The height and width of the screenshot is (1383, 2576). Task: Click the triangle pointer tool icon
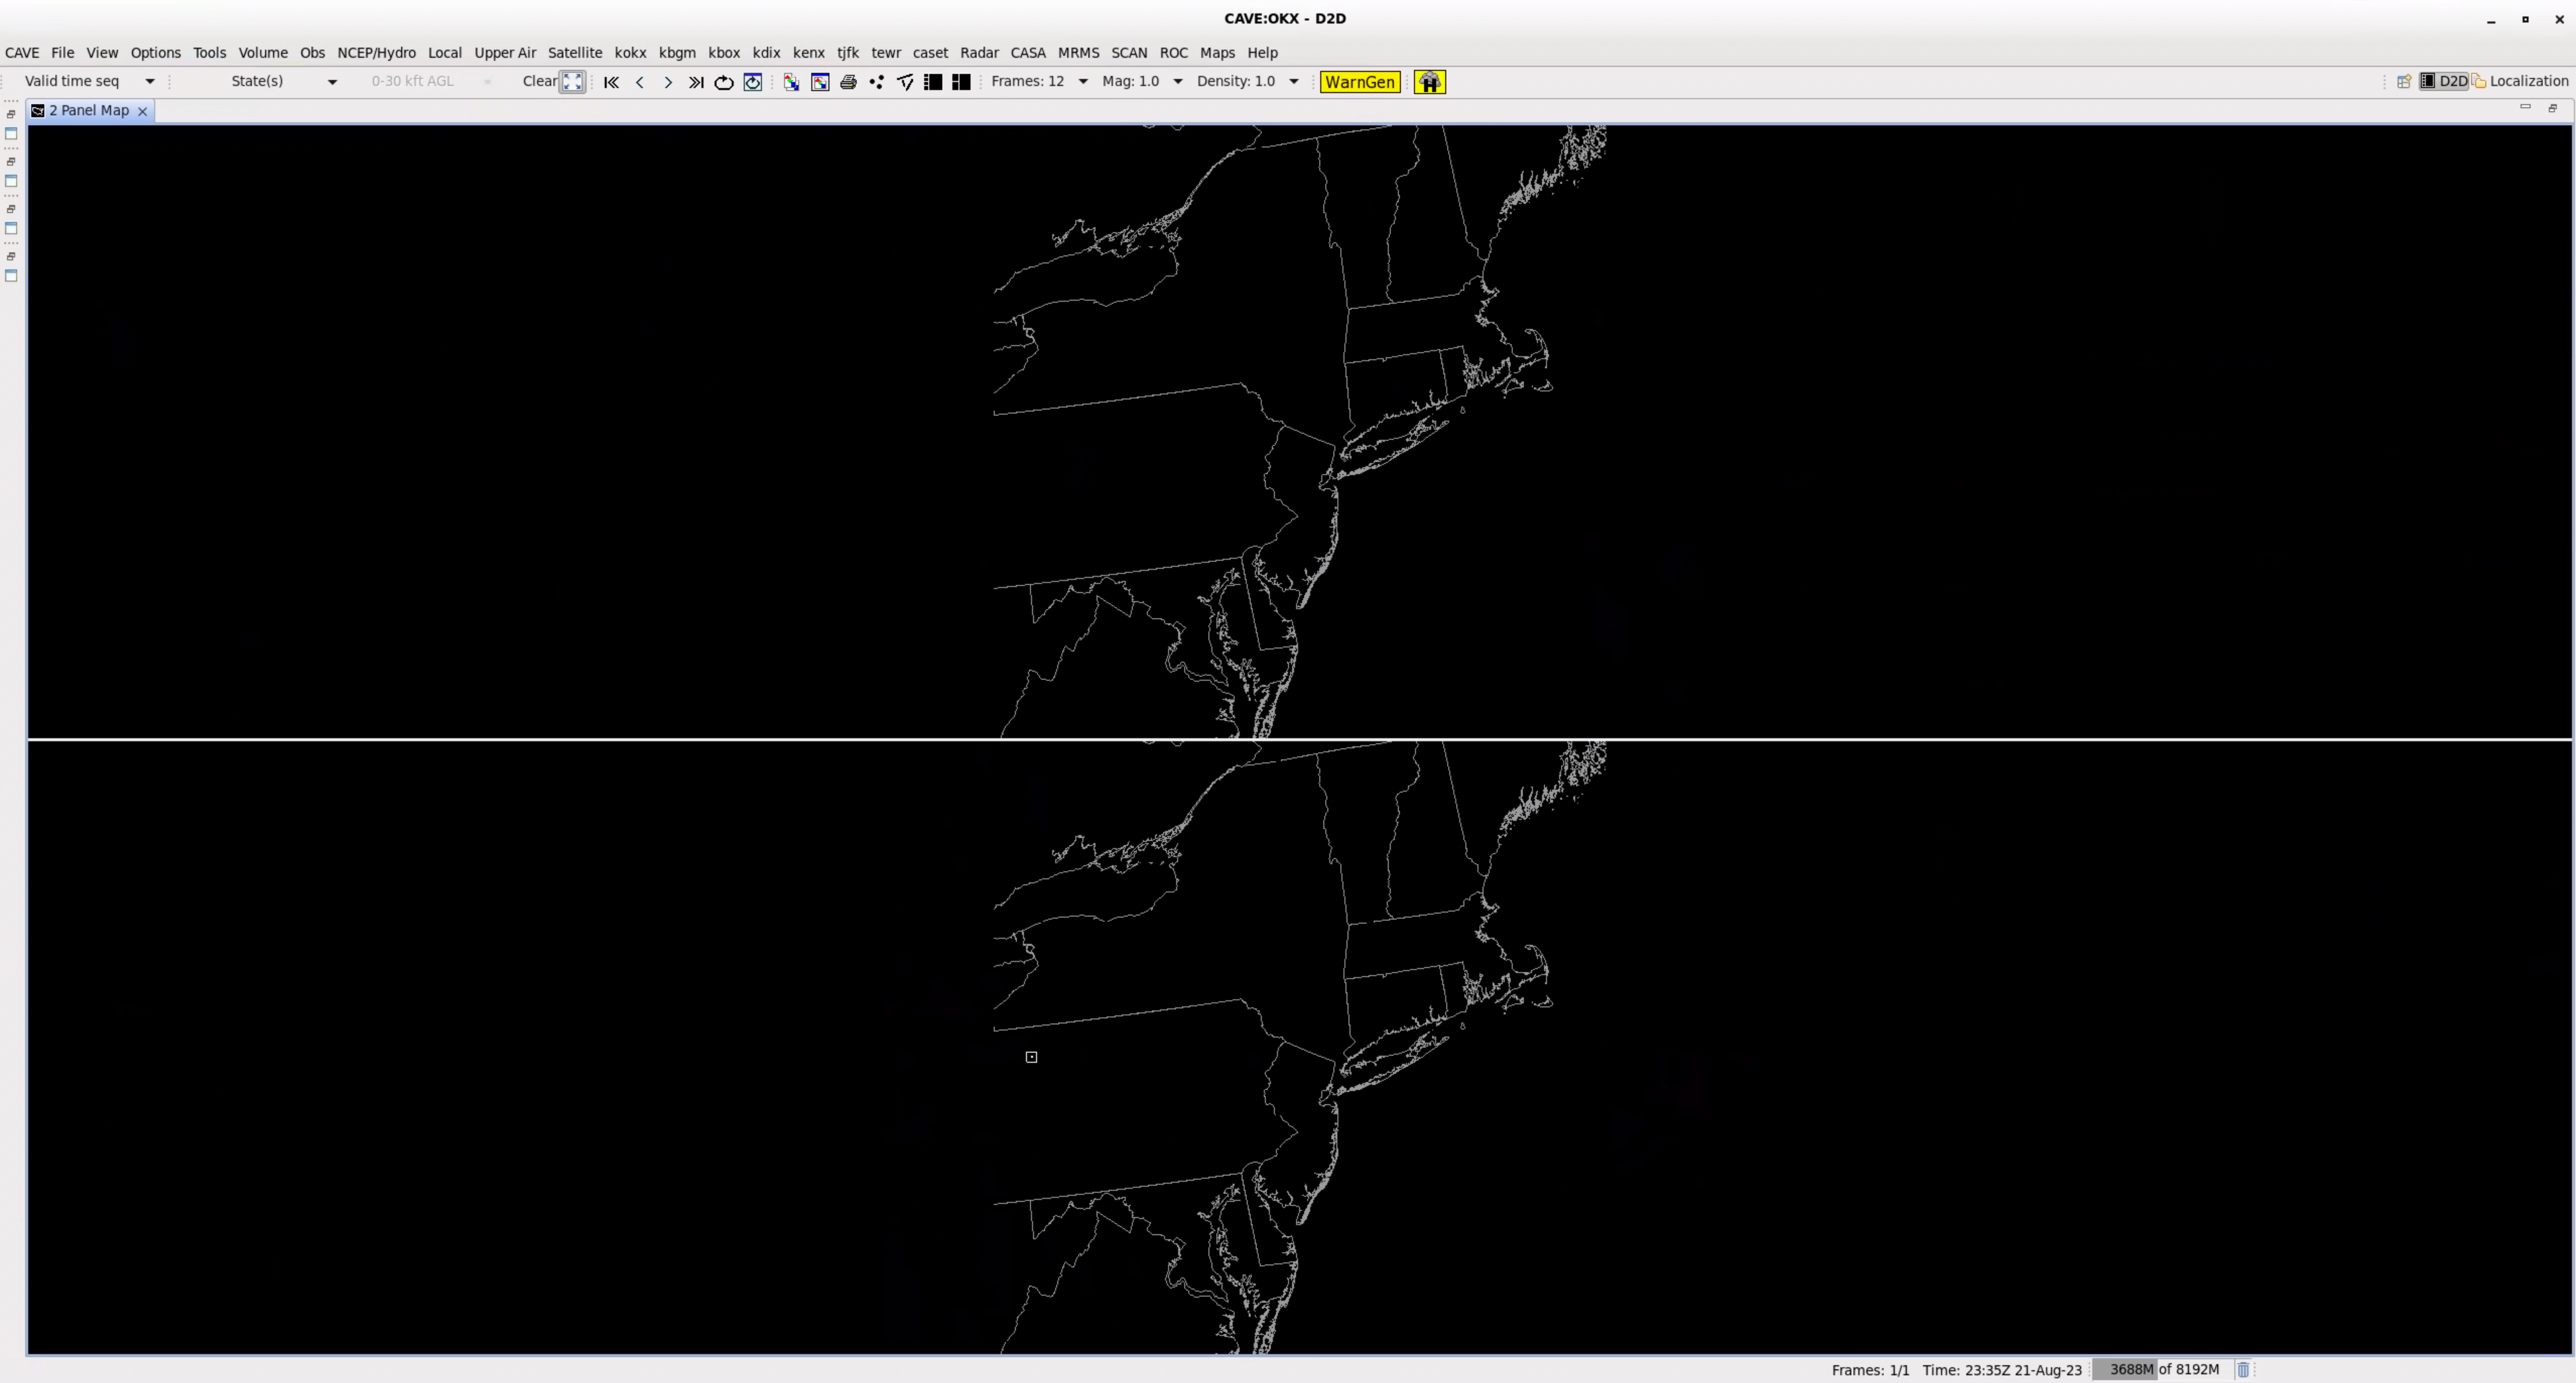[905, 82]
